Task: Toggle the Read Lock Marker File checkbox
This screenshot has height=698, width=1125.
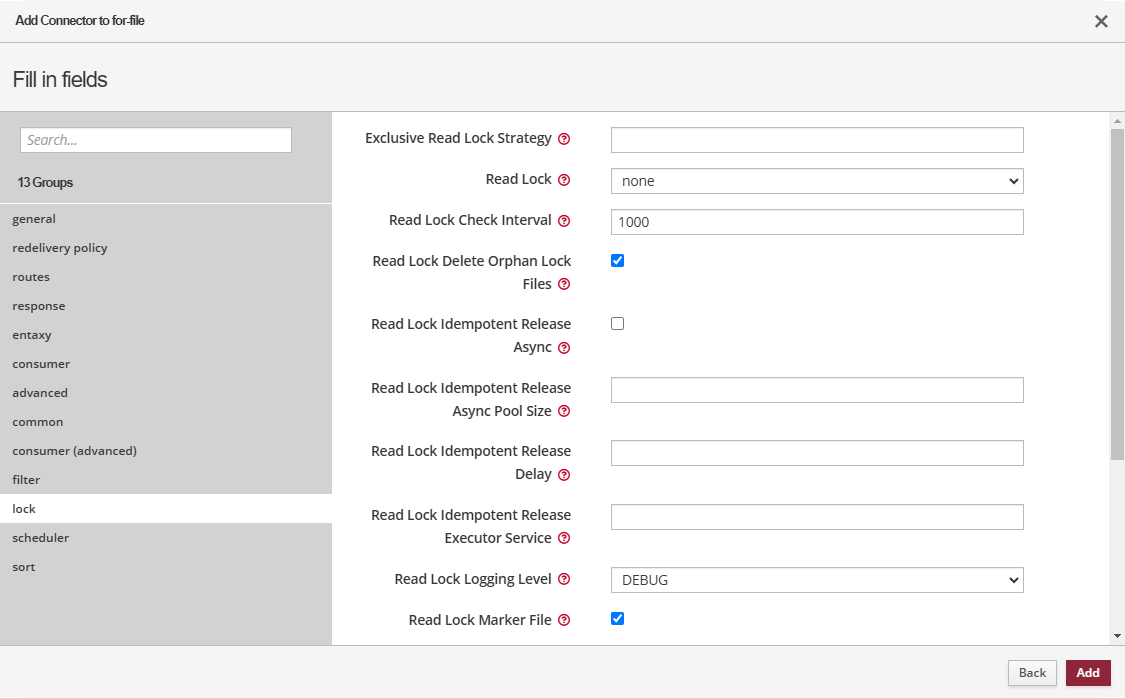Action: [x=617, y=619]
